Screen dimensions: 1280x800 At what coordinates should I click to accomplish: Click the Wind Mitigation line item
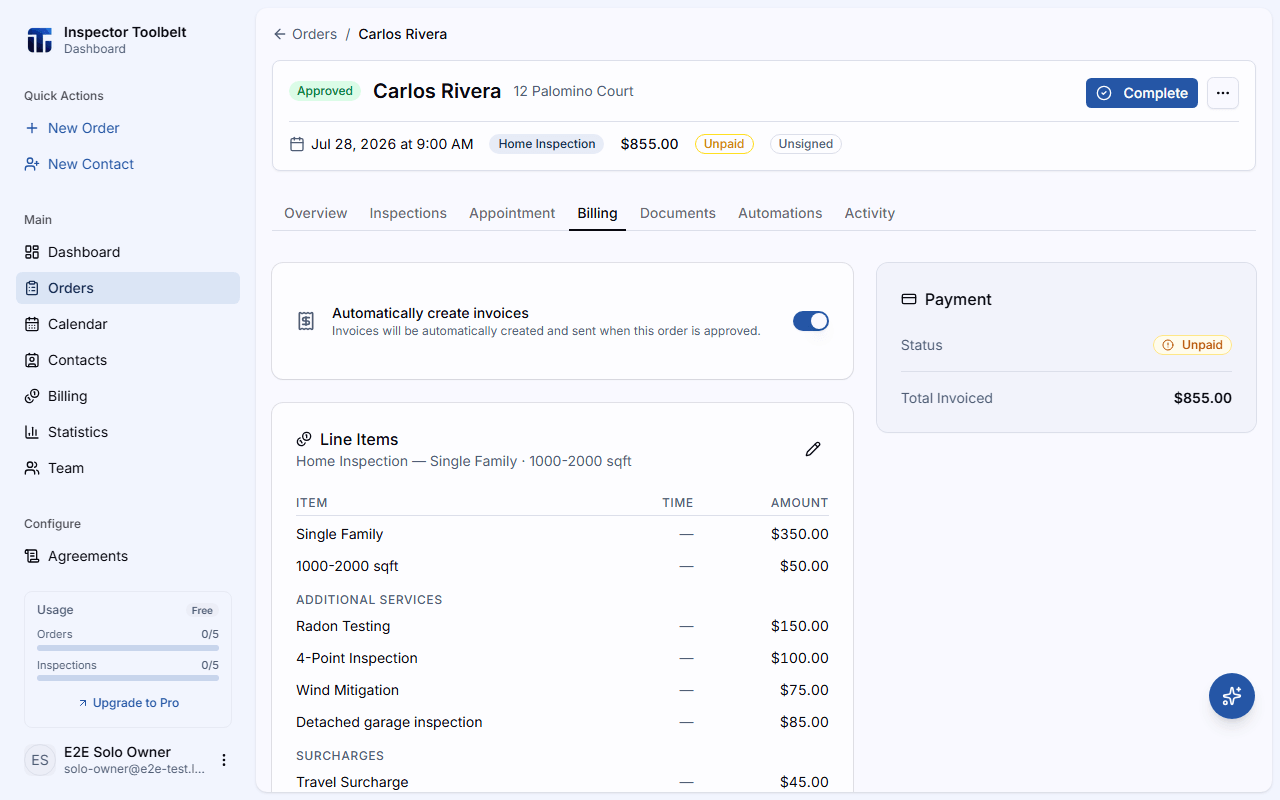(562, 690)
